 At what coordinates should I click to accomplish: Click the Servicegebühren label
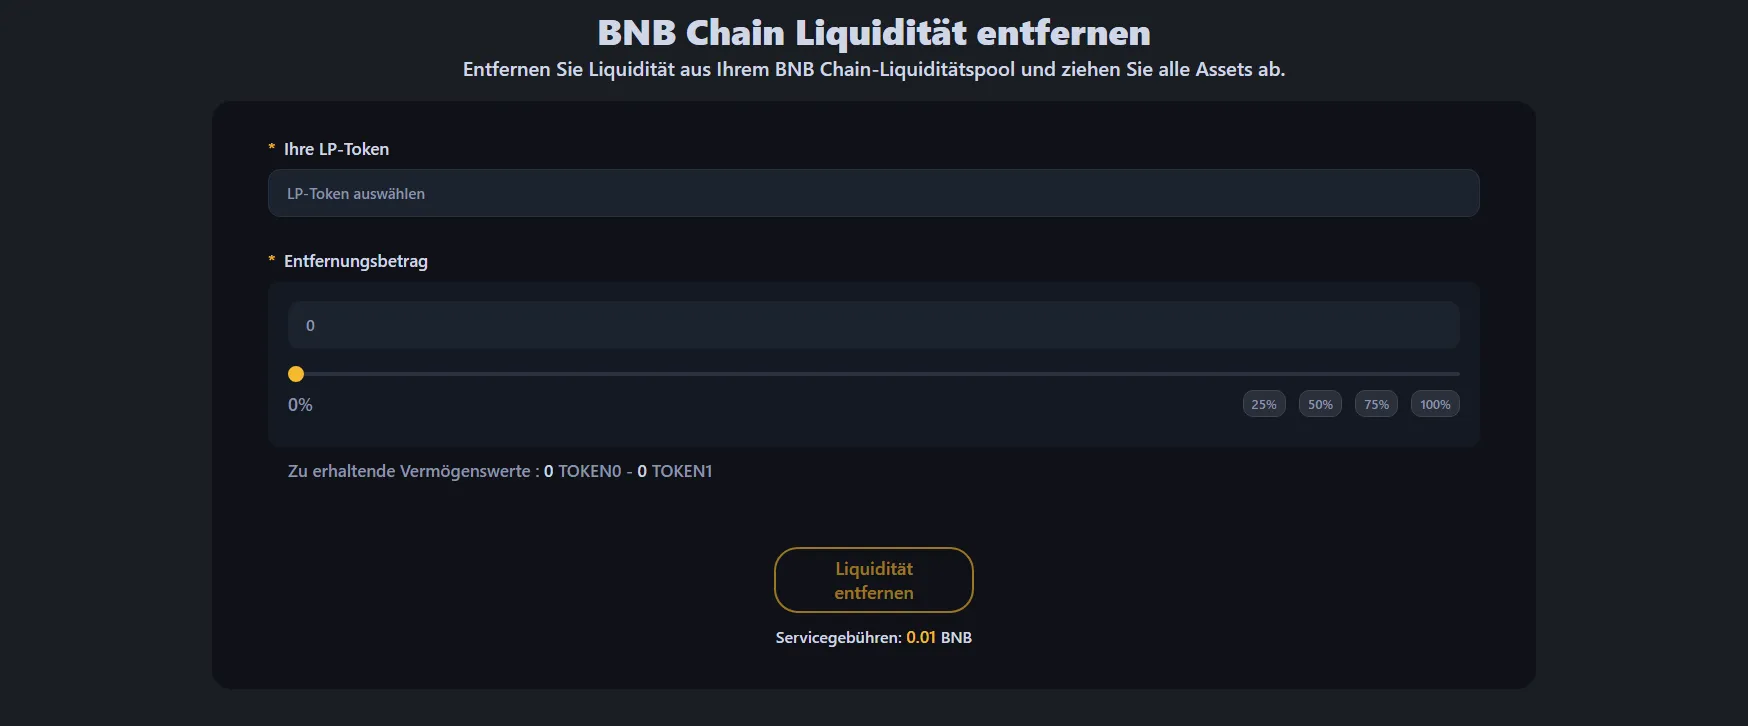point(838,638)
